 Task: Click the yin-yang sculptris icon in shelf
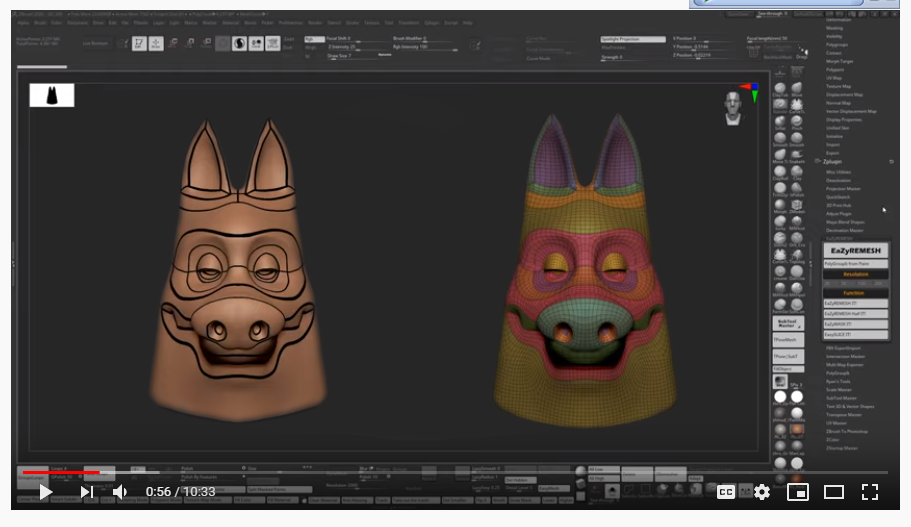pos(239,44)
